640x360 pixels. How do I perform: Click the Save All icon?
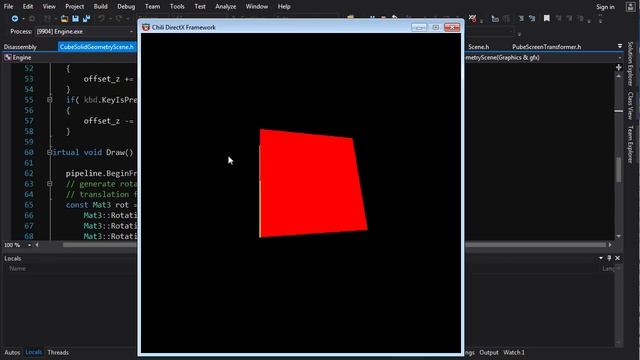[x=86, y=19]
